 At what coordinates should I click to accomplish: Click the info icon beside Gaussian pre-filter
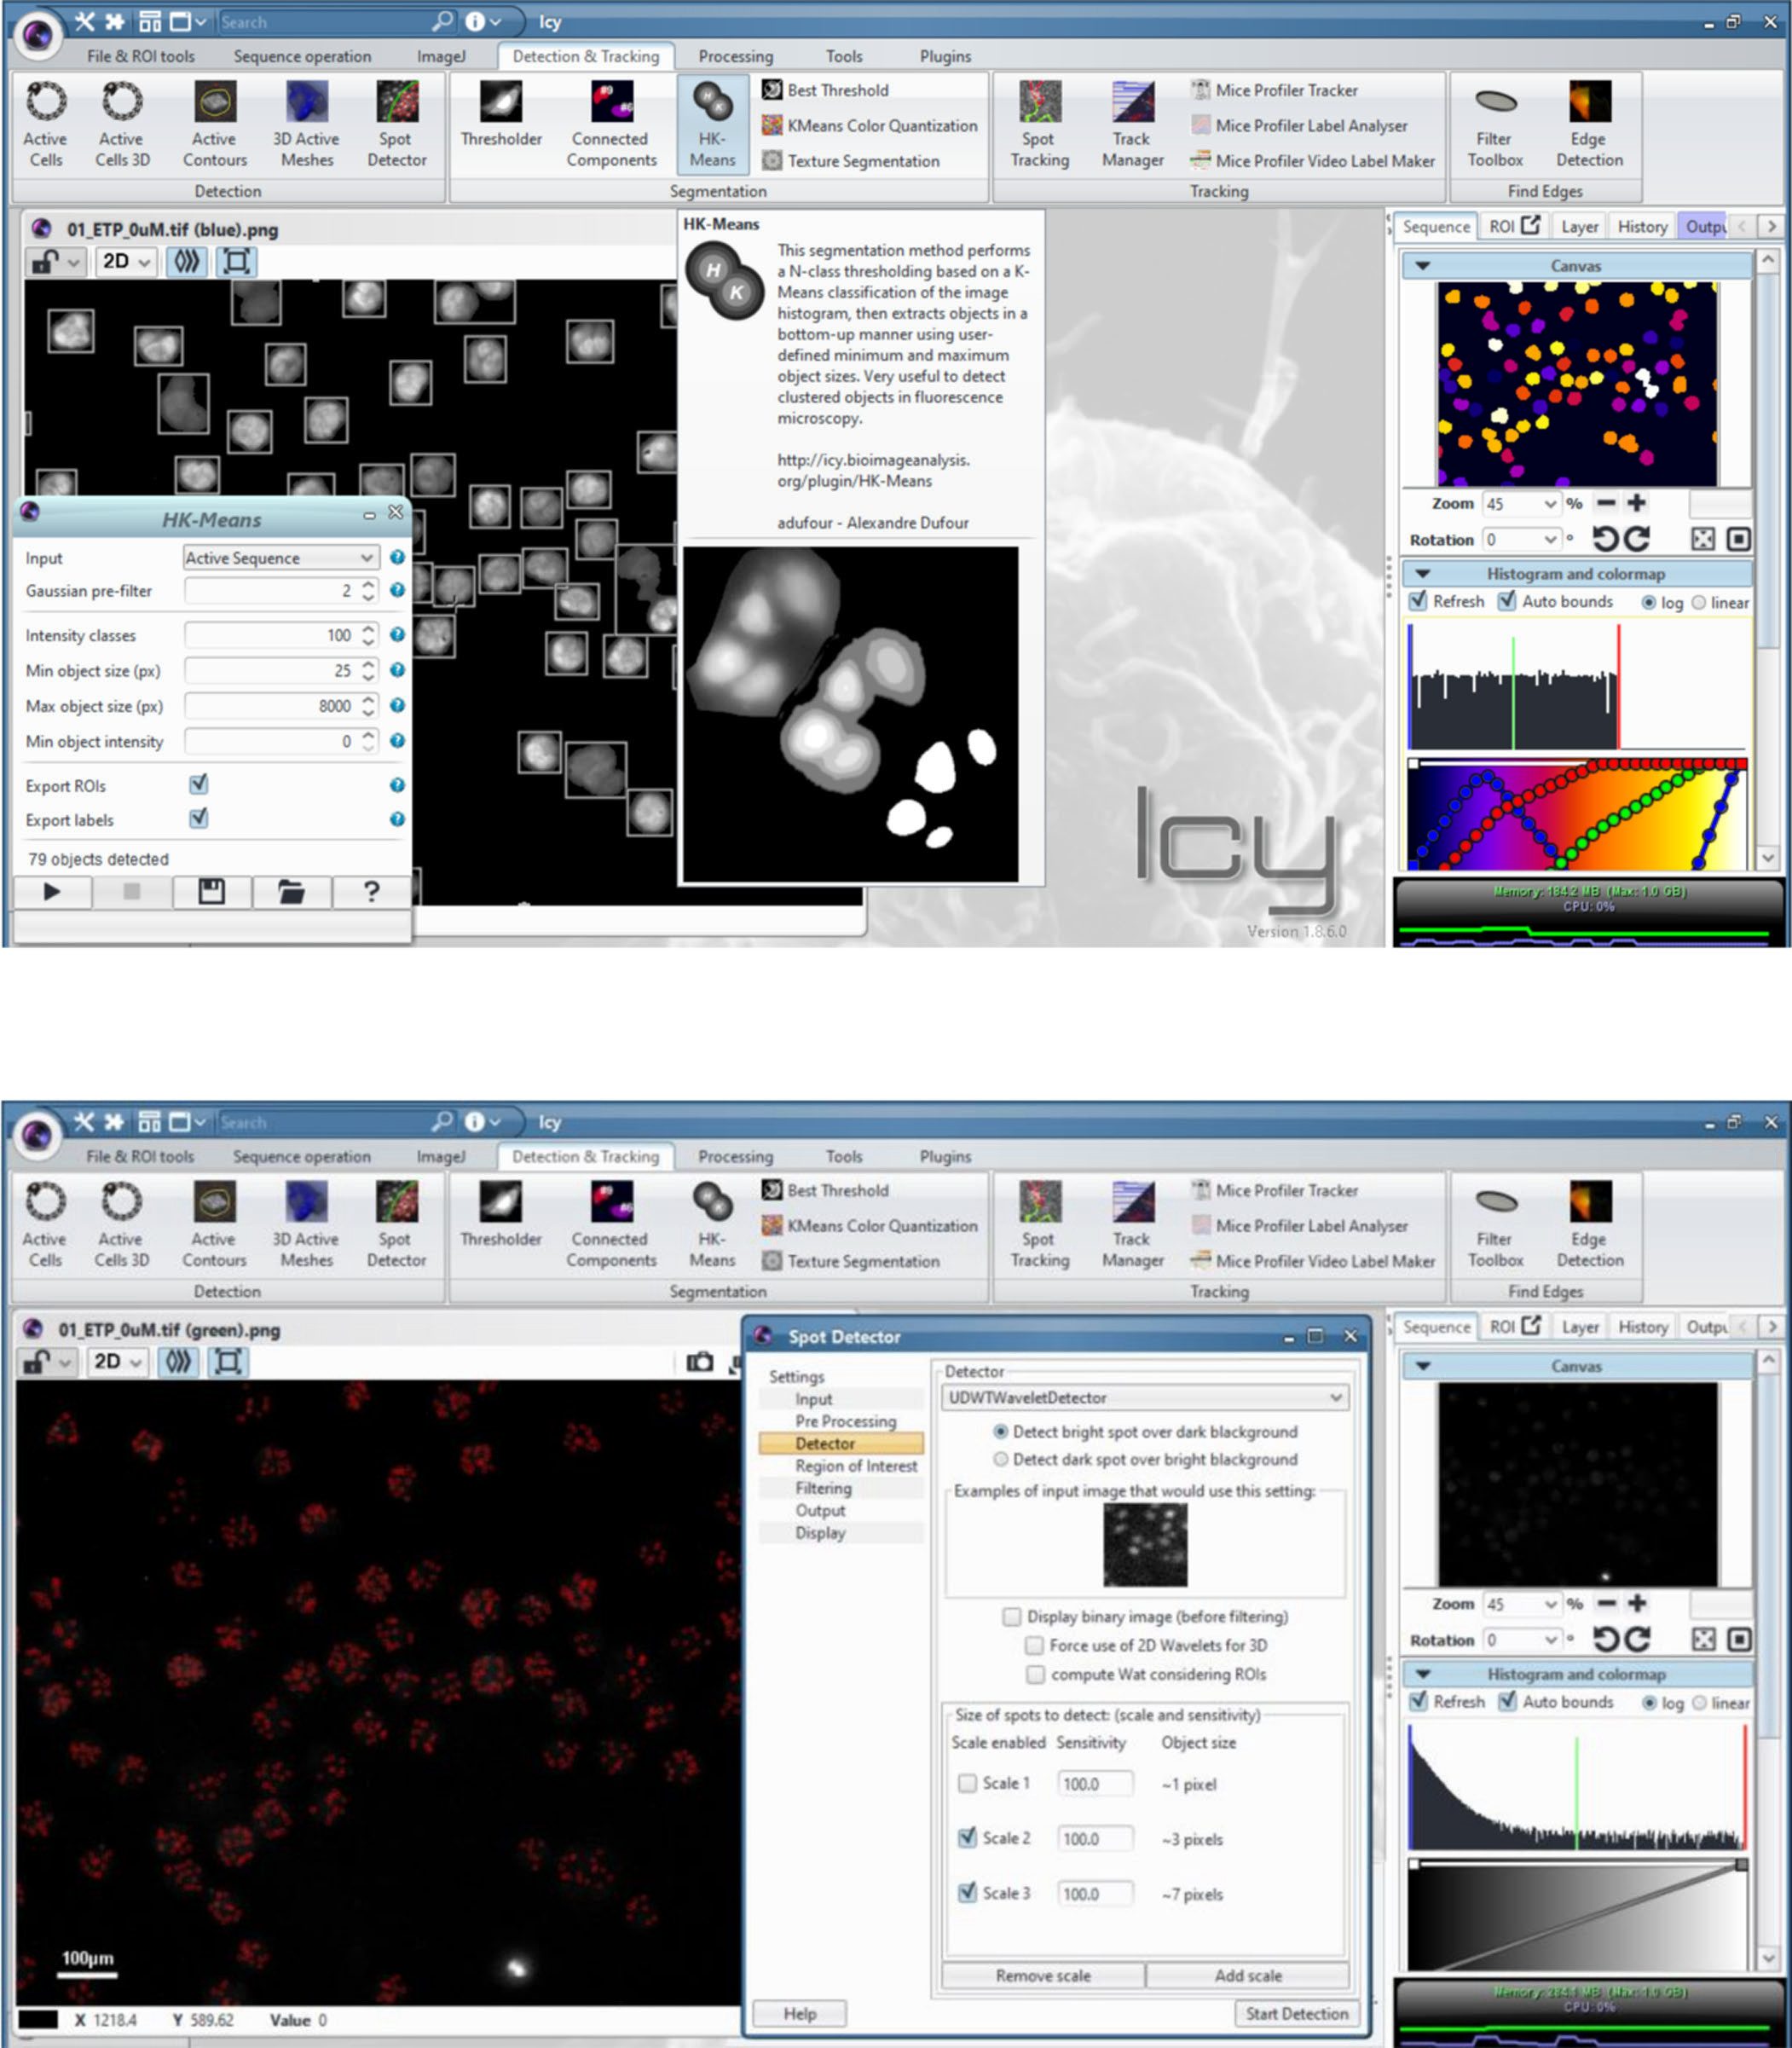click(x=397, y=590)
